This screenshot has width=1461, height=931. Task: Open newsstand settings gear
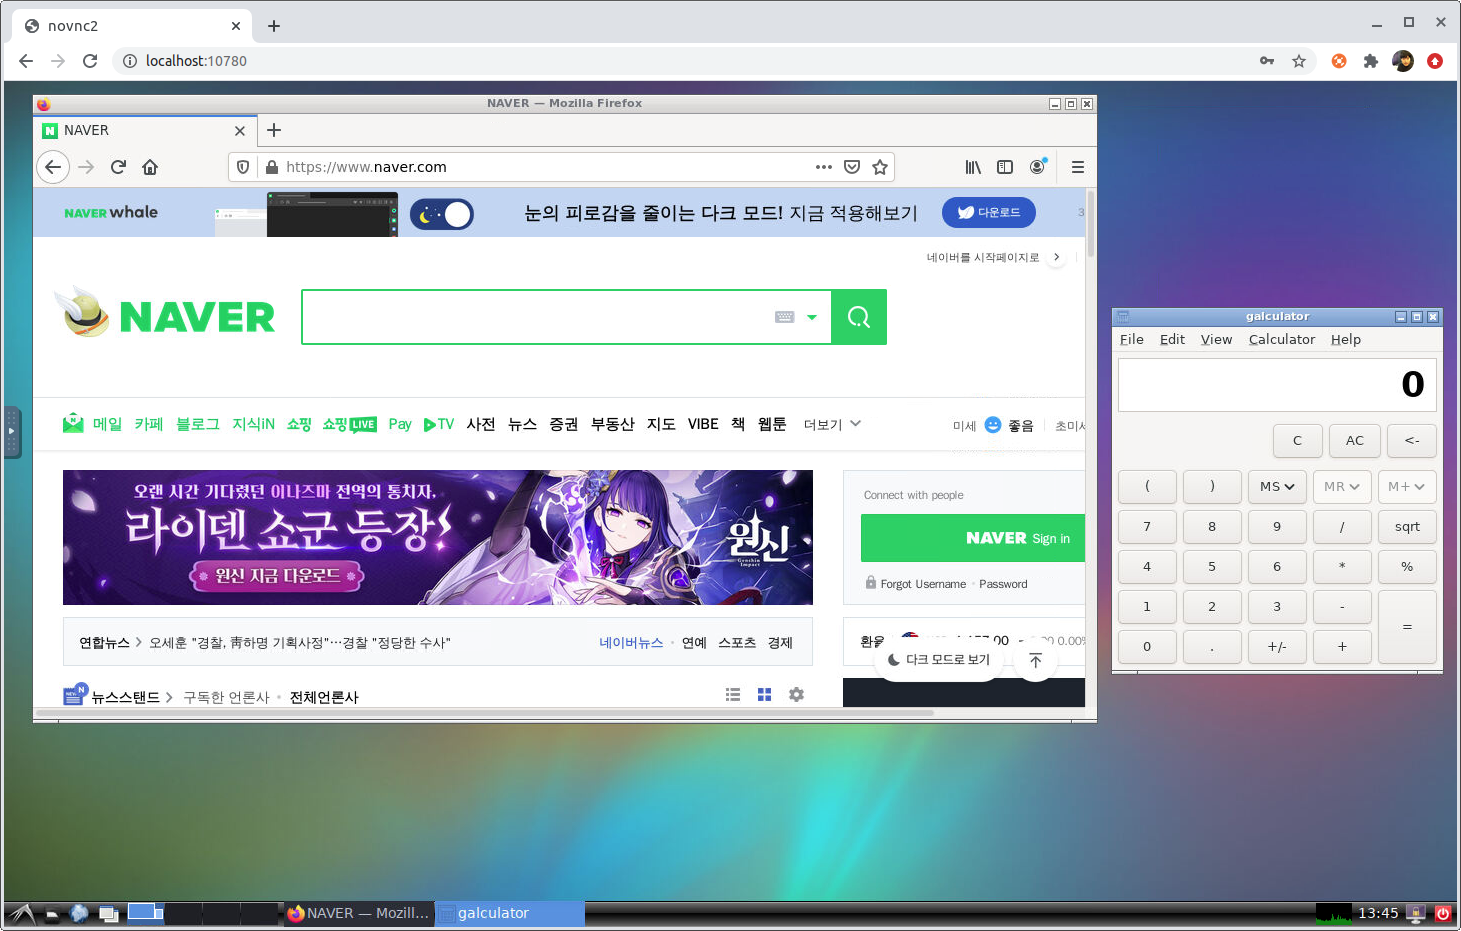pos(797,694)
